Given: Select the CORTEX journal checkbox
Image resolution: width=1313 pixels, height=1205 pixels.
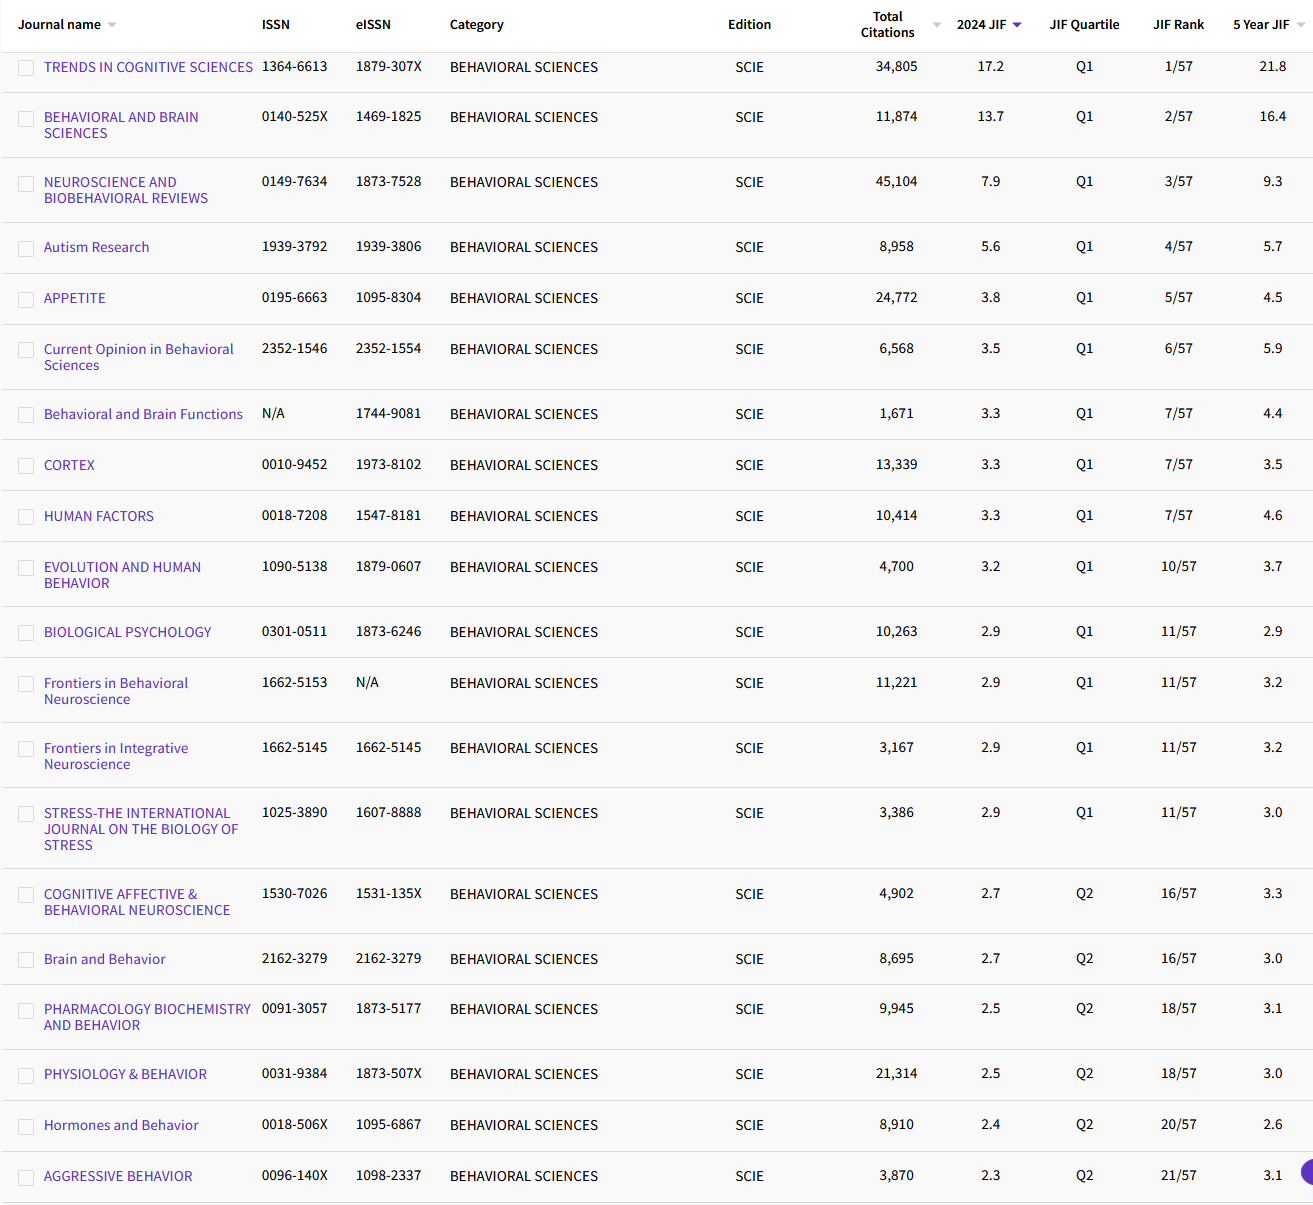Looking at the screenshot, I should (x=26, y=466).
